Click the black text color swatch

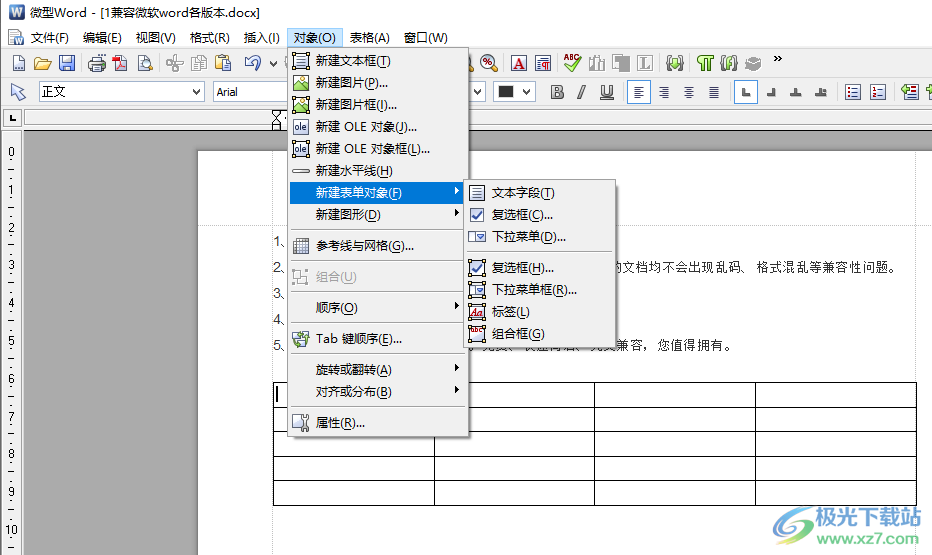tap(506, 92)
